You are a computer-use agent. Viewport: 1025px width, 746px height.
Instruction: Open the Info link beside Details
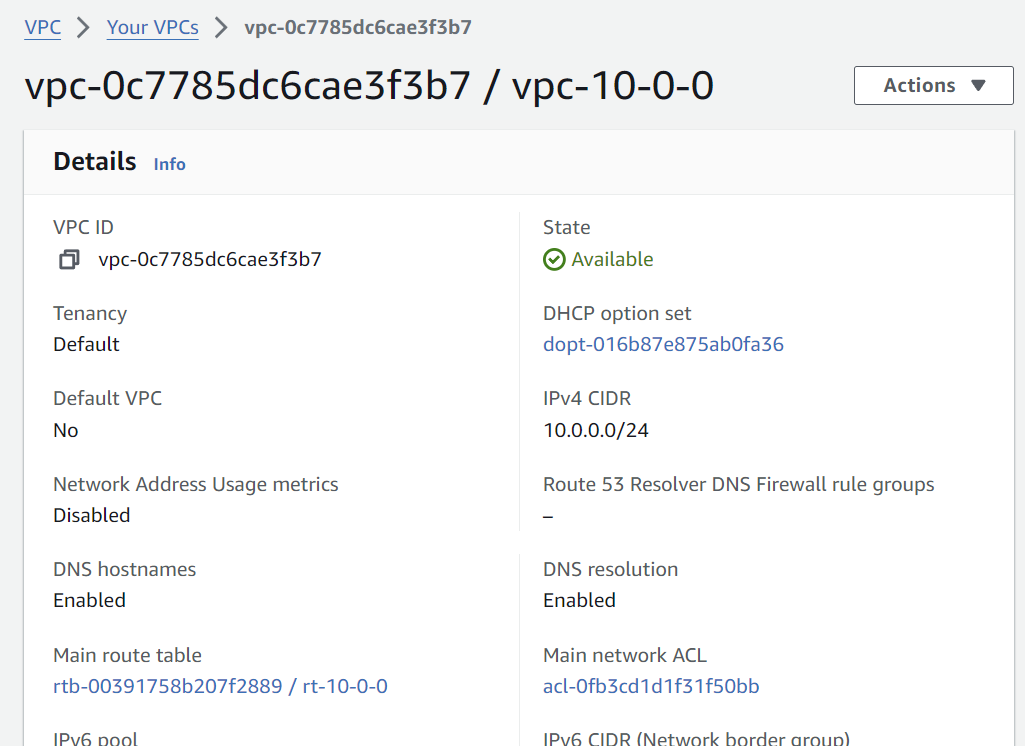[x=169, y=164]
